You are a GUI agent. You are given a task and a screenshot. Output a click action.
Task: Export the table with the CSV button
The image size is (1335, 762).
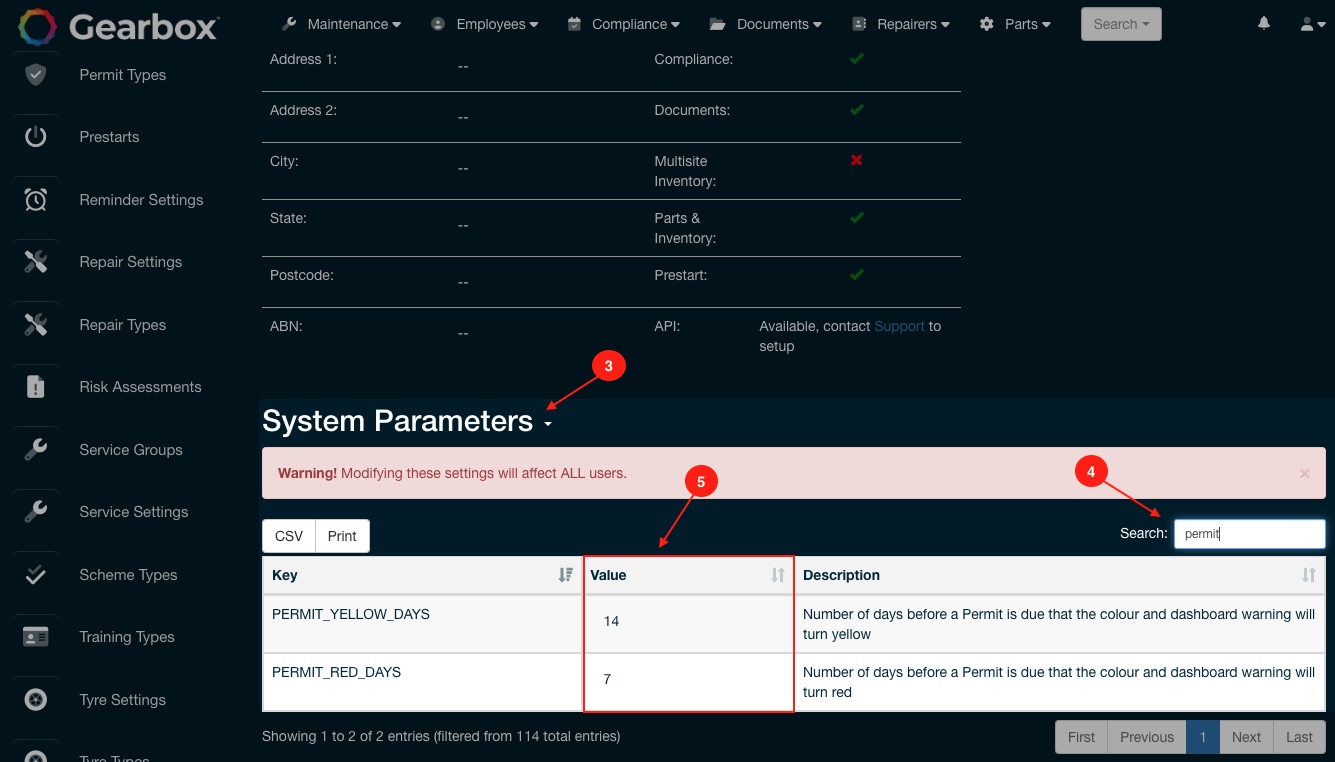point(288,535)
